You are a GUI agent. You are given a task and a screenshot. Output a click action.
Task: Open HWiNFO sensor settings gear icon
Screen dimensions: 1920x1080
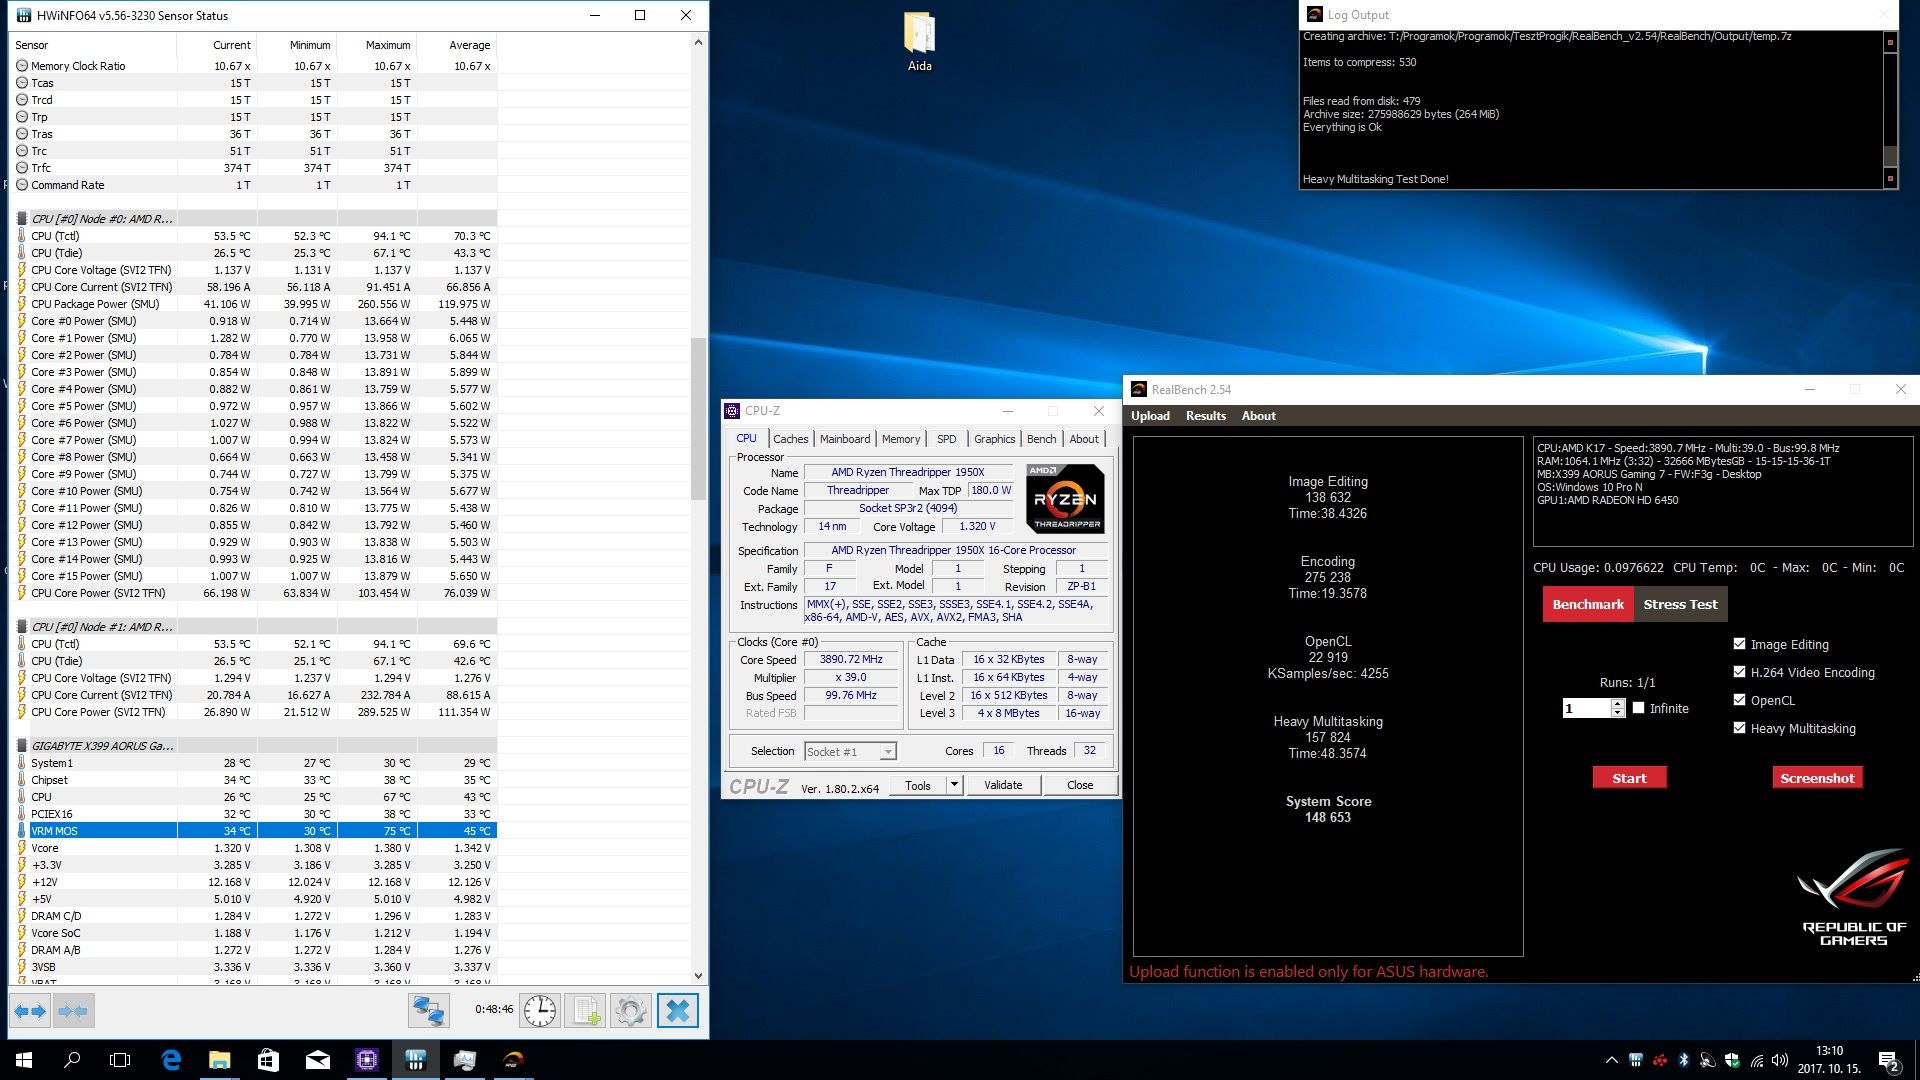point(631,1011)
